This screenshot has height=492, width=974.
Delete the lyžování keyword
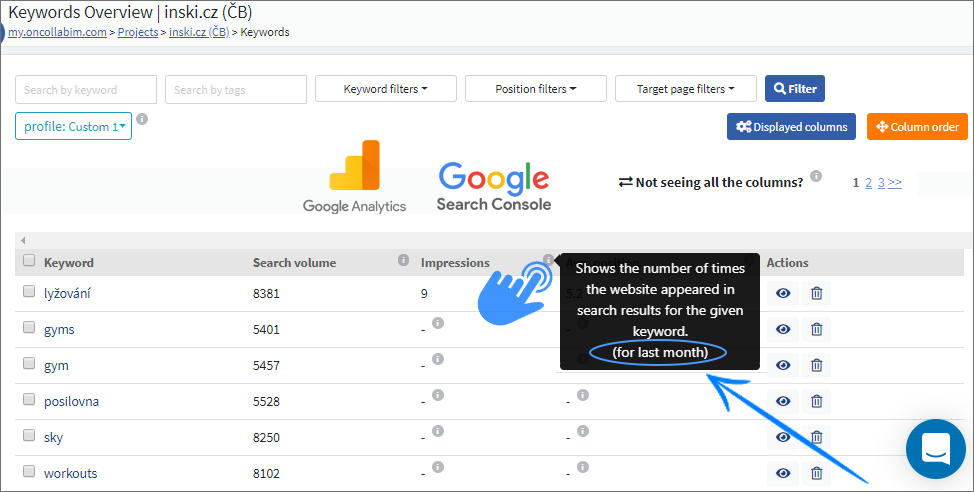point(816,293)
